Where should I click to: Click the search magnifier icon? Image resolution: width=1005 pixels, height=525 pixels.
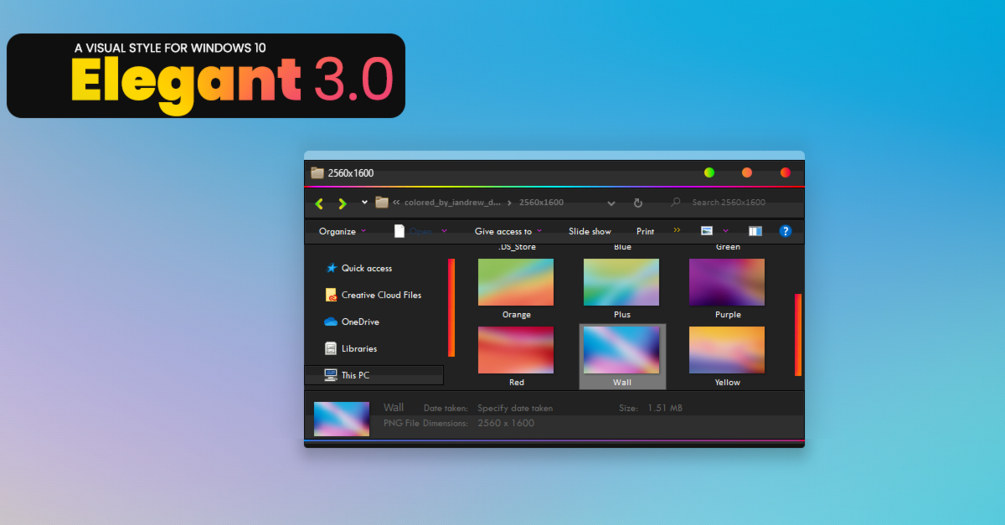tap(675, 202)
